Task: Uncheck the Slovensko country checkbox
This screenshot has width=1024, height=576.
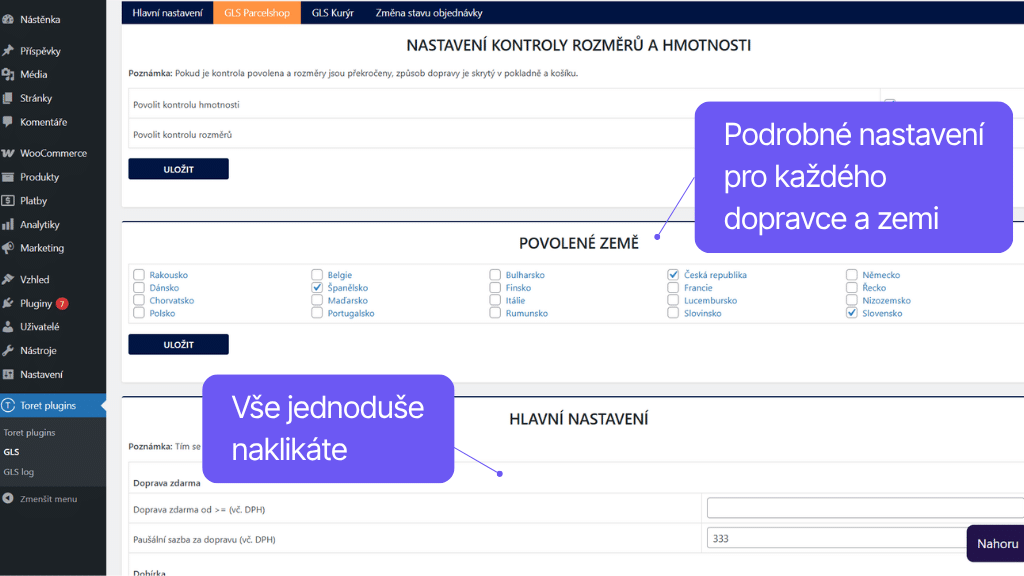Action: point(852,313)
